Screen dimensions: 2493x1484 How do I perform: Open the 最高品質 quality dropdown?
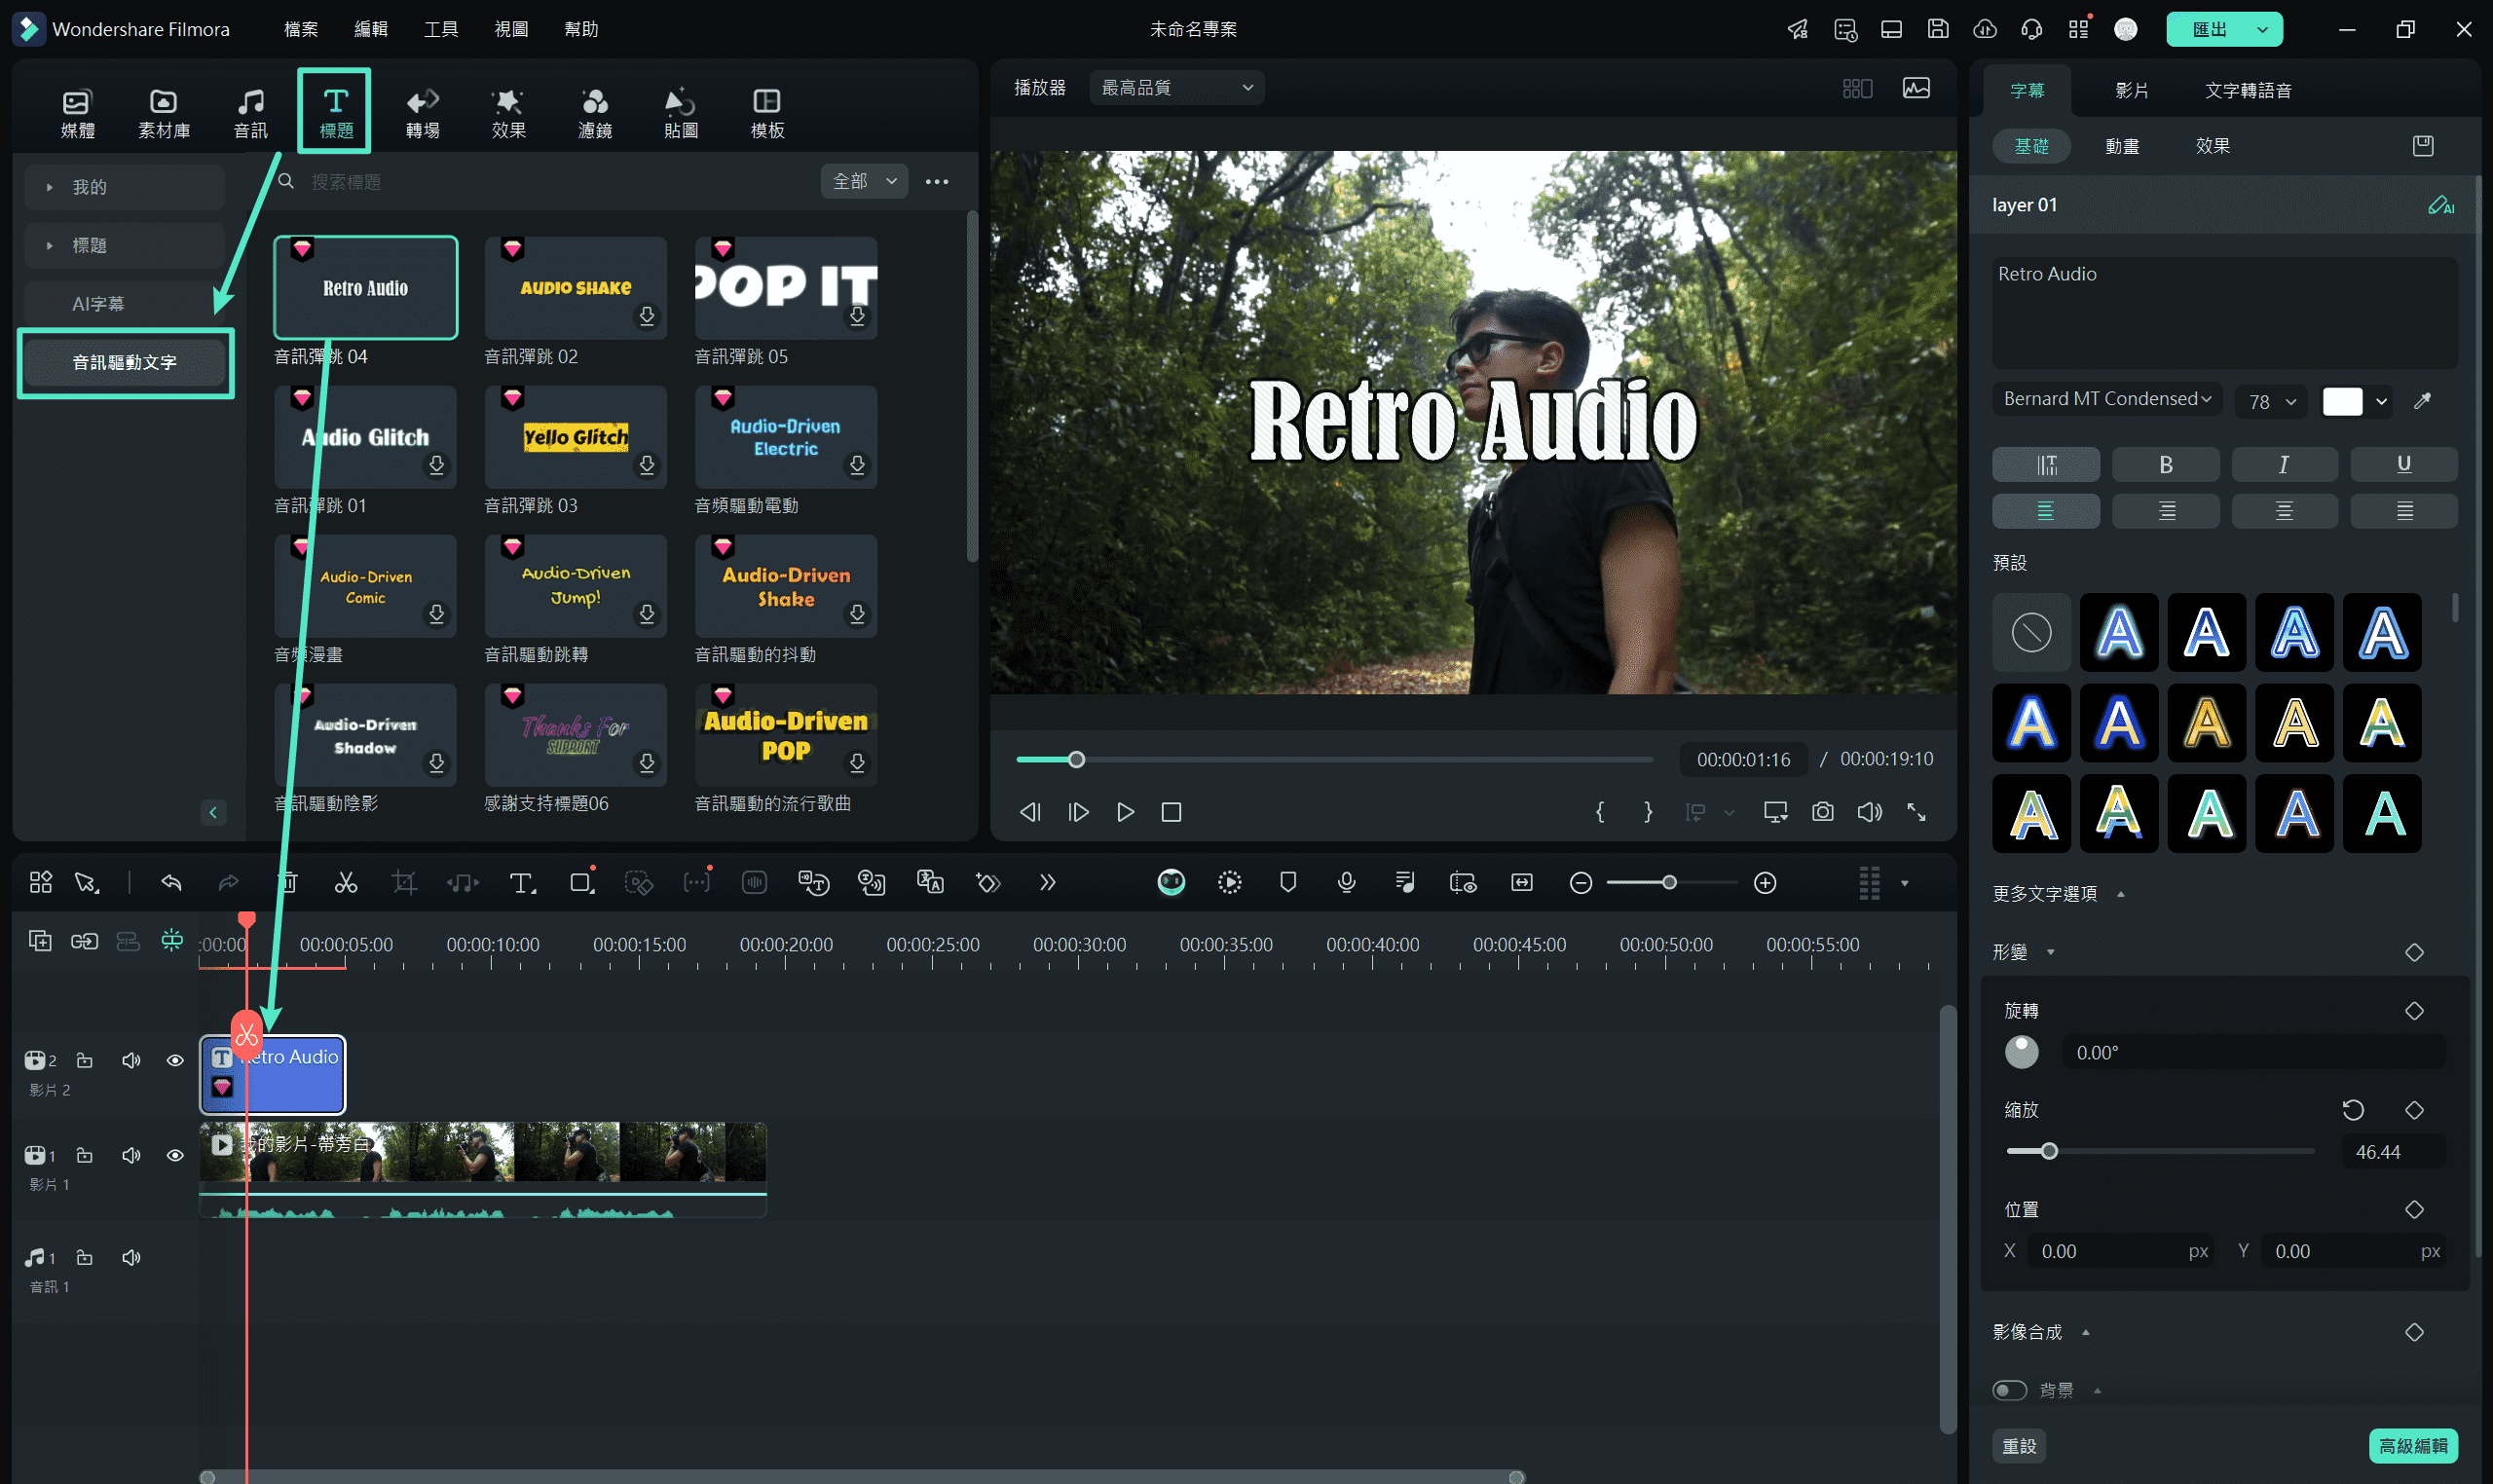click(x=1176, y=88)
